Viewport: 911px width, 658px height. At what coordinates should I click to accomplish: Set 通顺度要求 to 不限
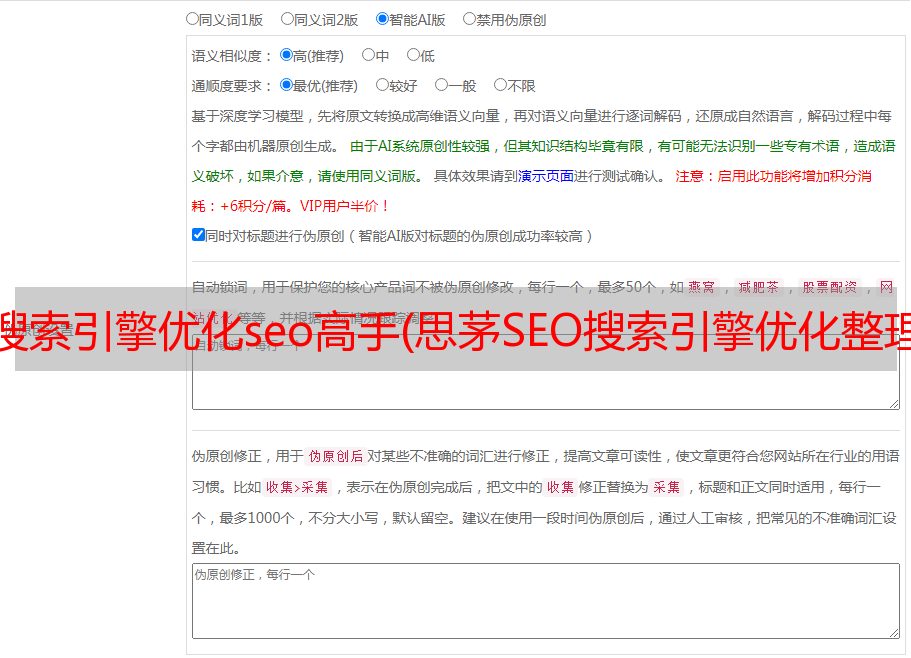coord(500,85)
